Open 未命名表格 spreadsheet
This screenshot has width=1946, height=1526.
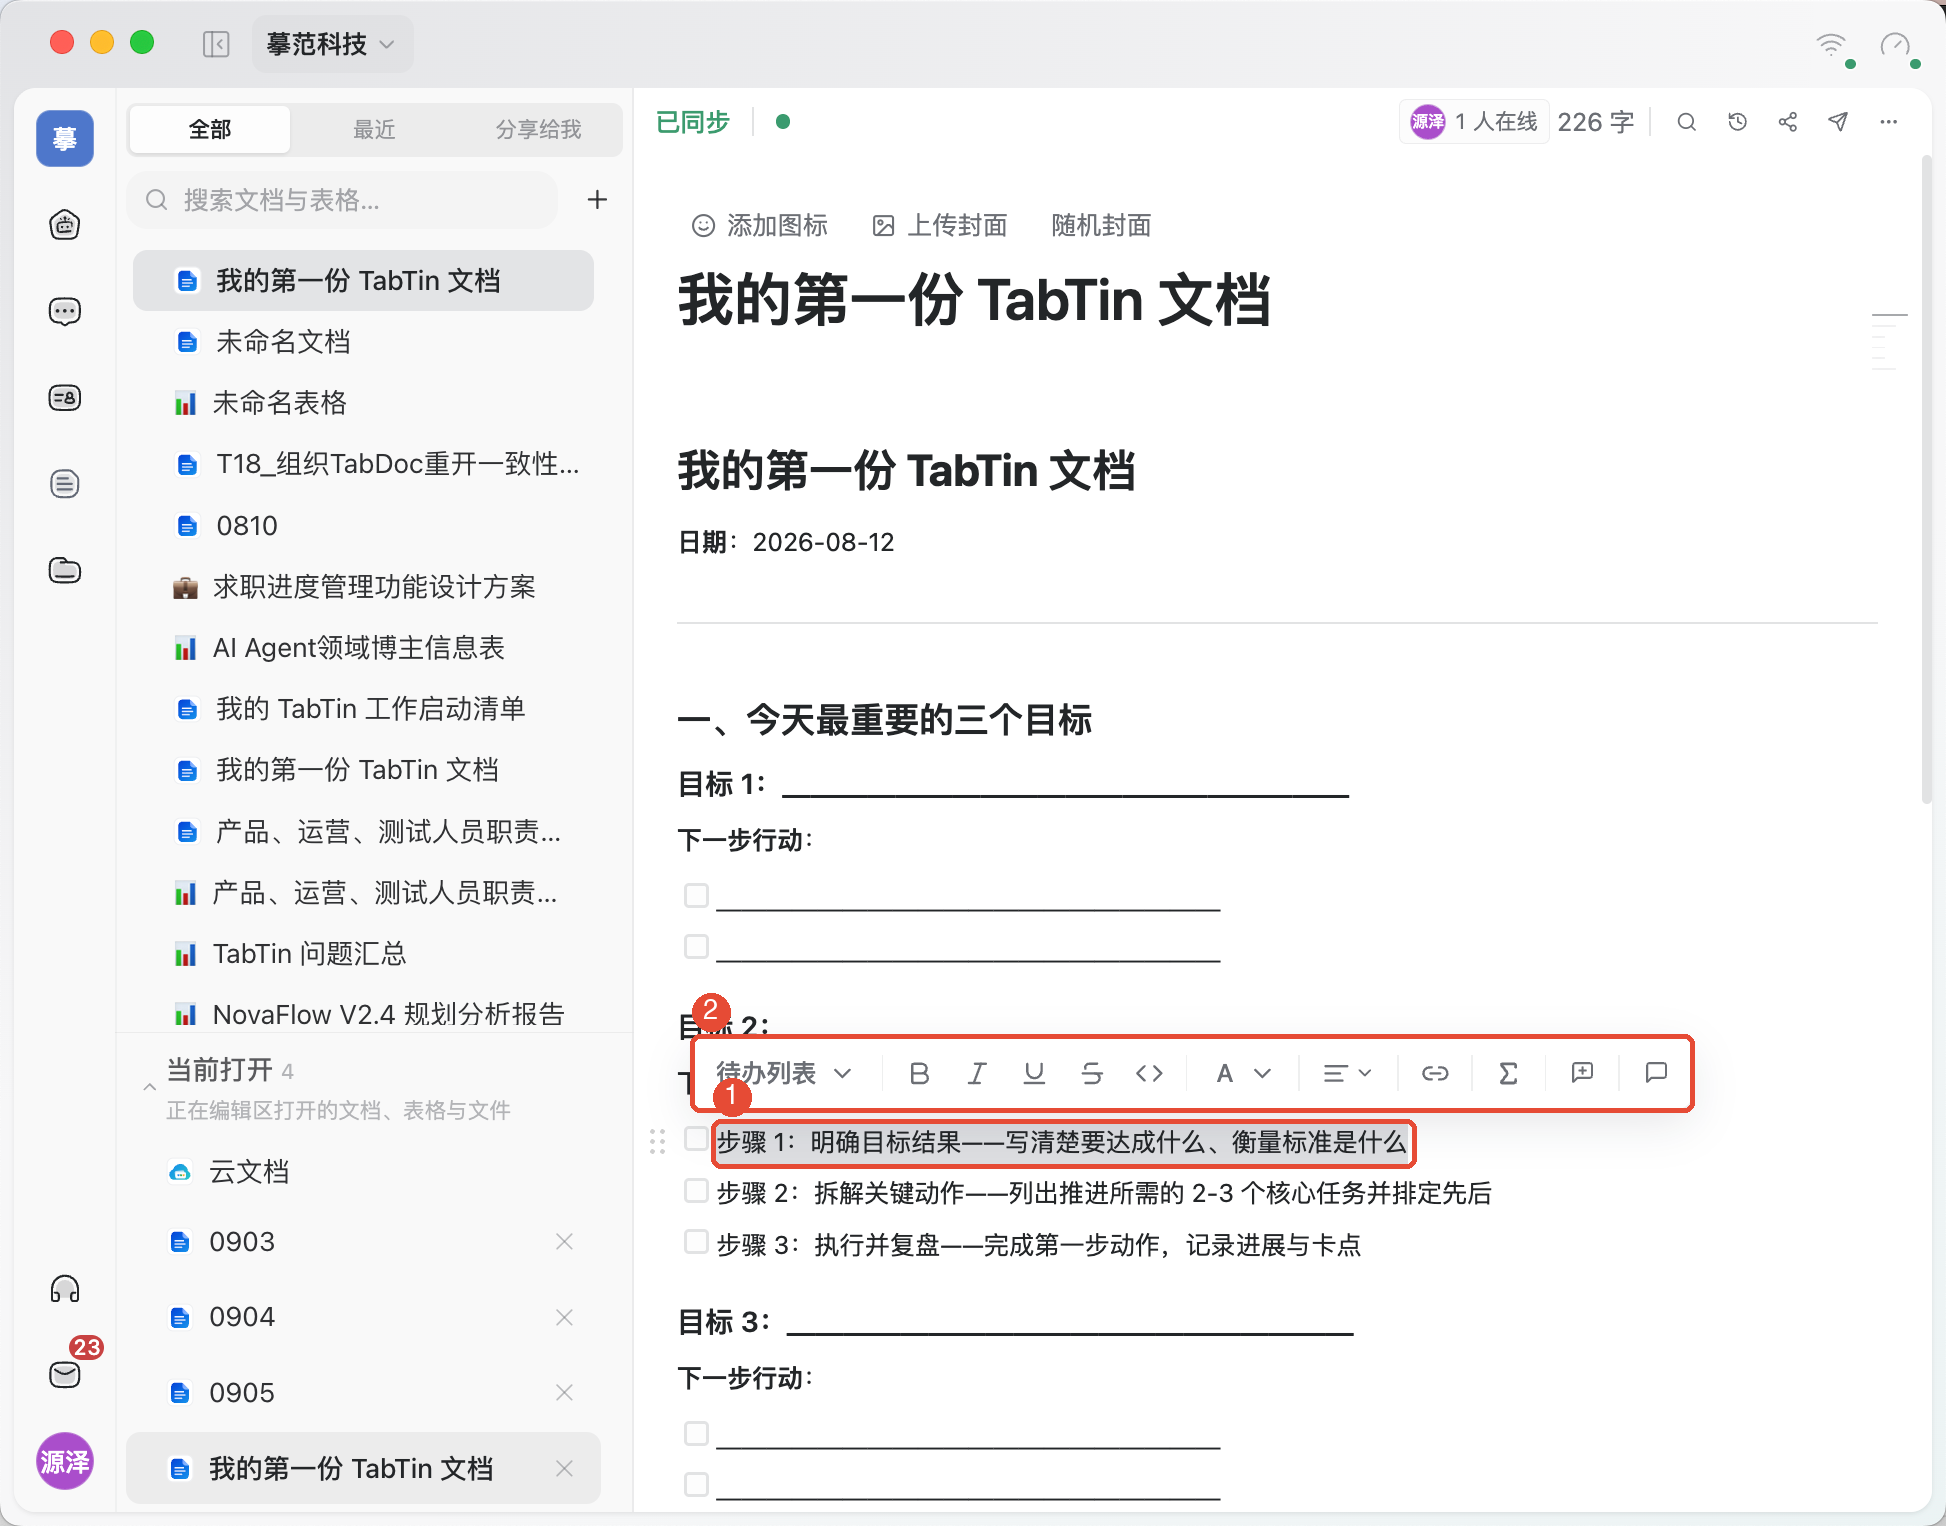coord(363,403)
